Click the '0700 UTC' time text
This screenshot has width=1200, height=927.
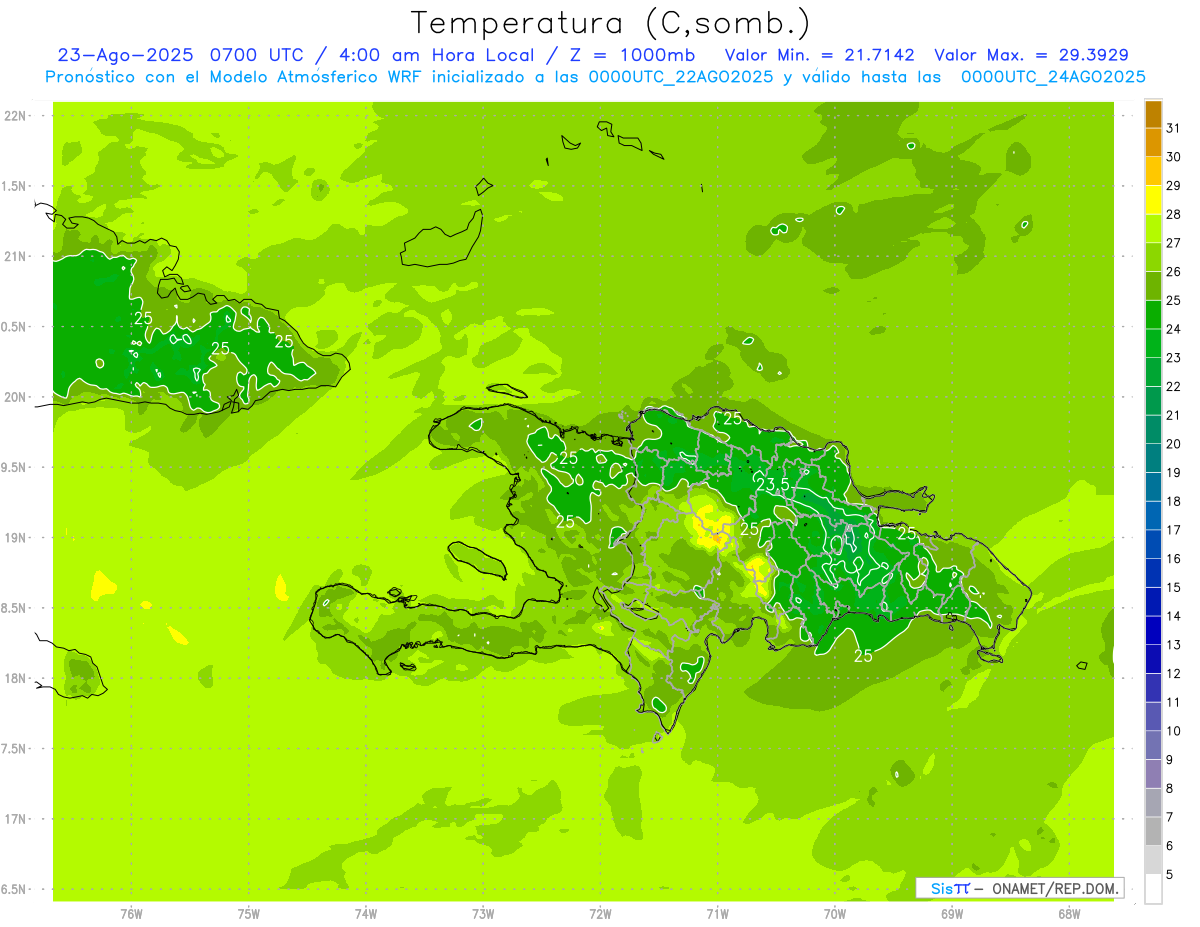256,55
